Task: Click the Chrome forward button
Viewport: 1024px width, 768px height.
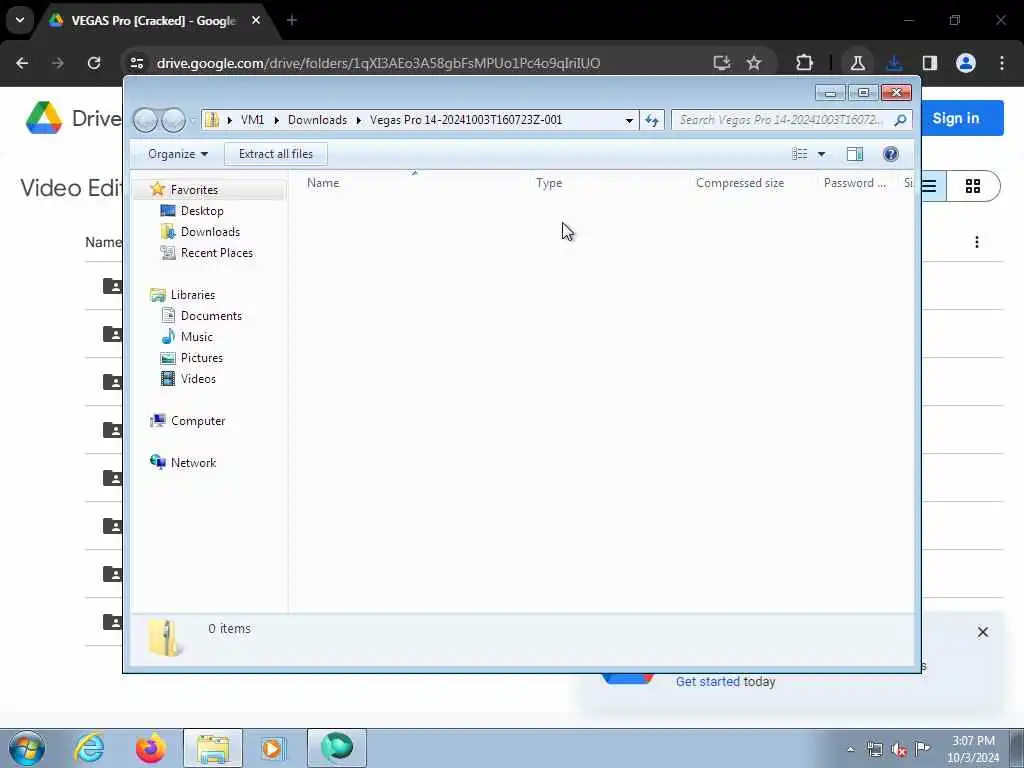Action: click(58, 63)
